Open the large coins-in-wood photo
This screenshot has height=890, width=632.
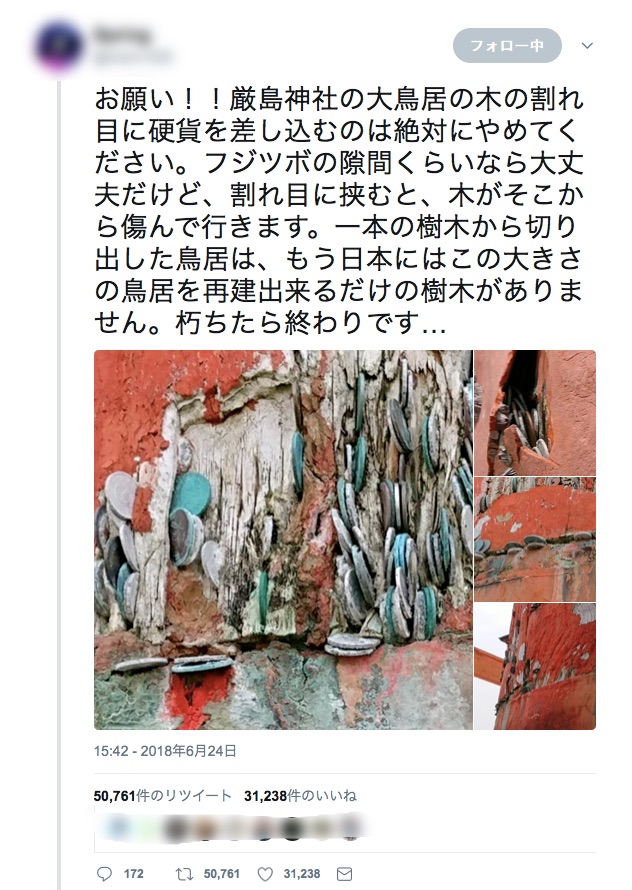(283, 540)
